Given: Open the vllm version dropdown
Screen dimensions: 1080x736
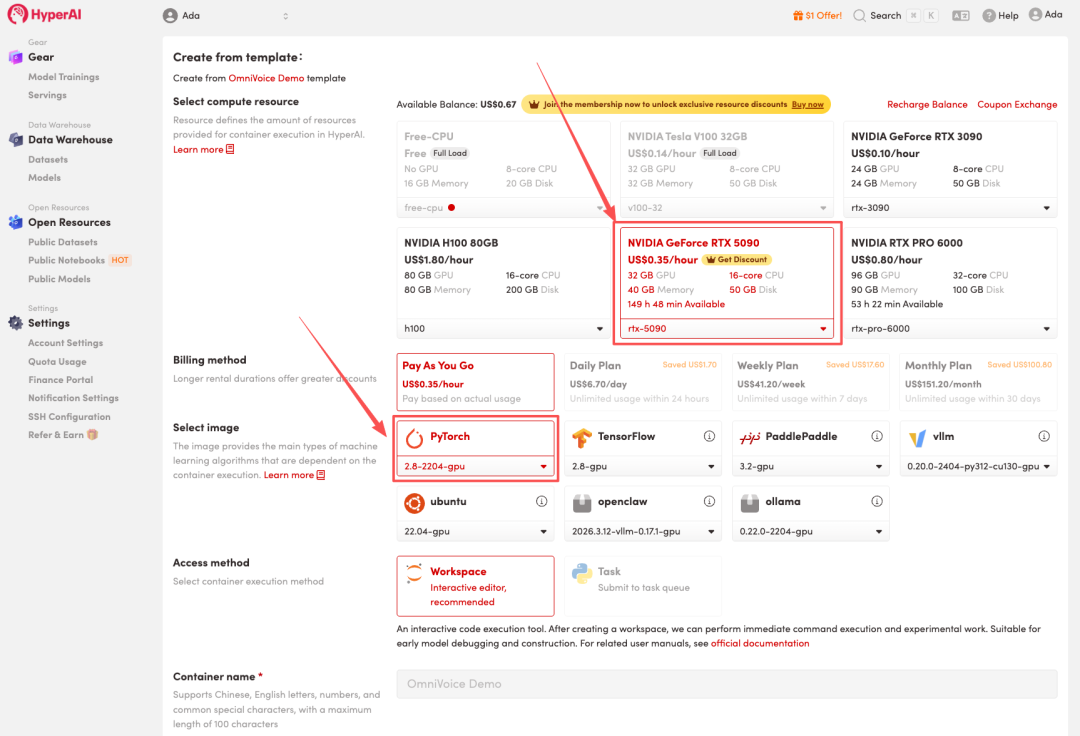Looking at the screenshot, I should click(x=978, y=466).
